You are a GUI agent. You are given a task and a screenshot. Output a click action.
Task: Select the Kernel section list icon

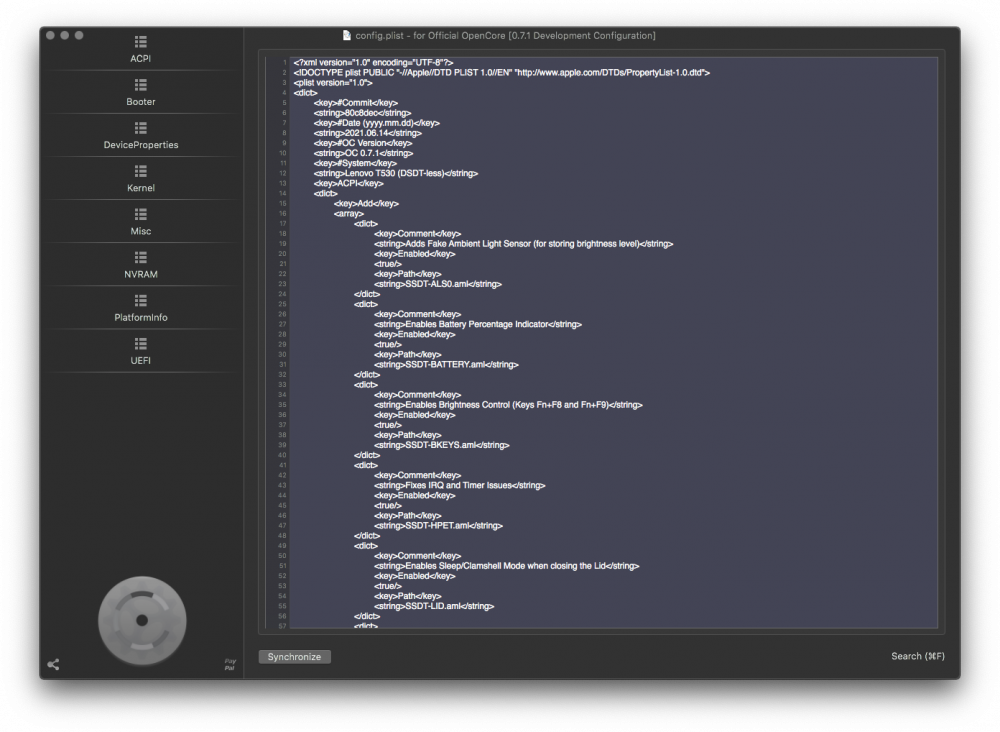coord(141,171)
